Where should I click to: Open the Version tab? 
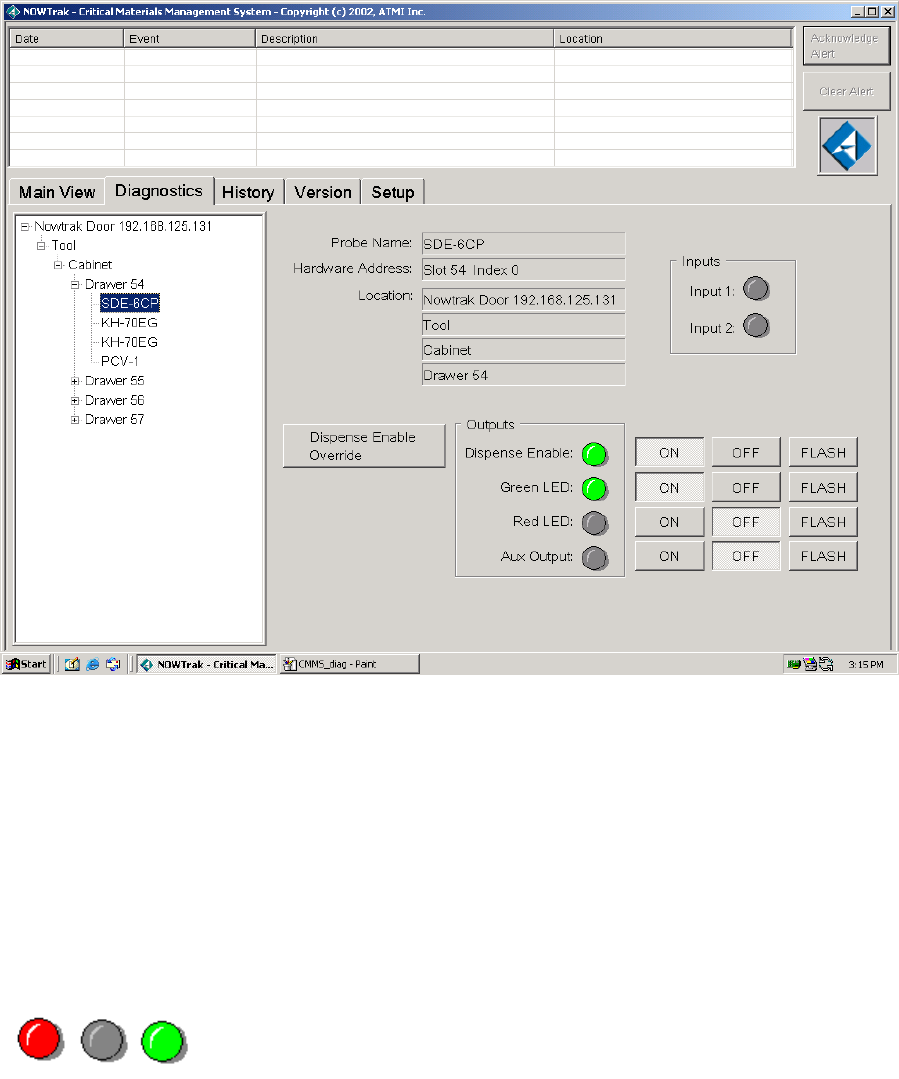click(x=323, y=192)
